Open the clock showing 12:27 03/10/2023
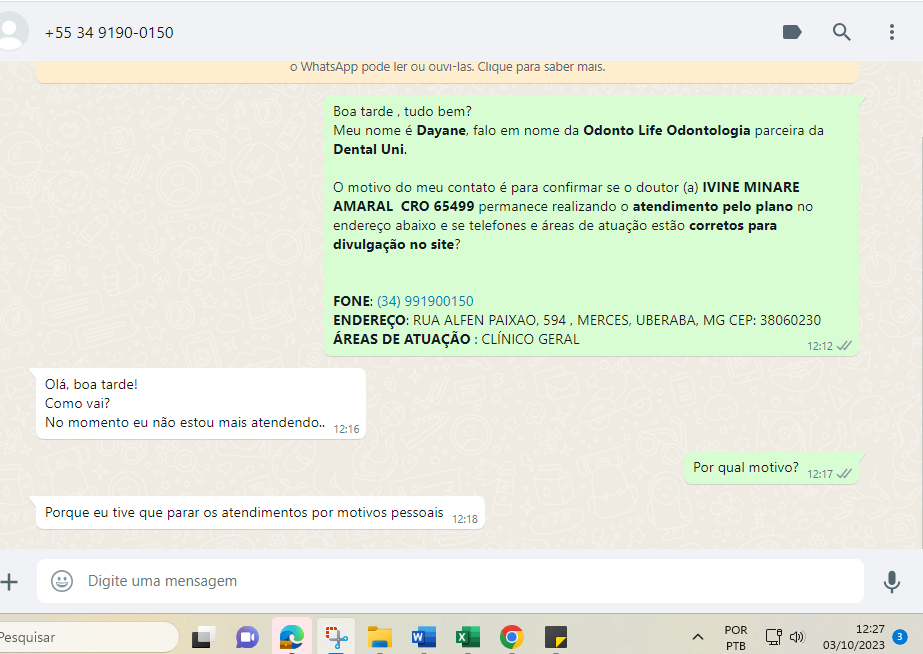The width and height of the screenshot is (923, 654). (x=854, y=637)
